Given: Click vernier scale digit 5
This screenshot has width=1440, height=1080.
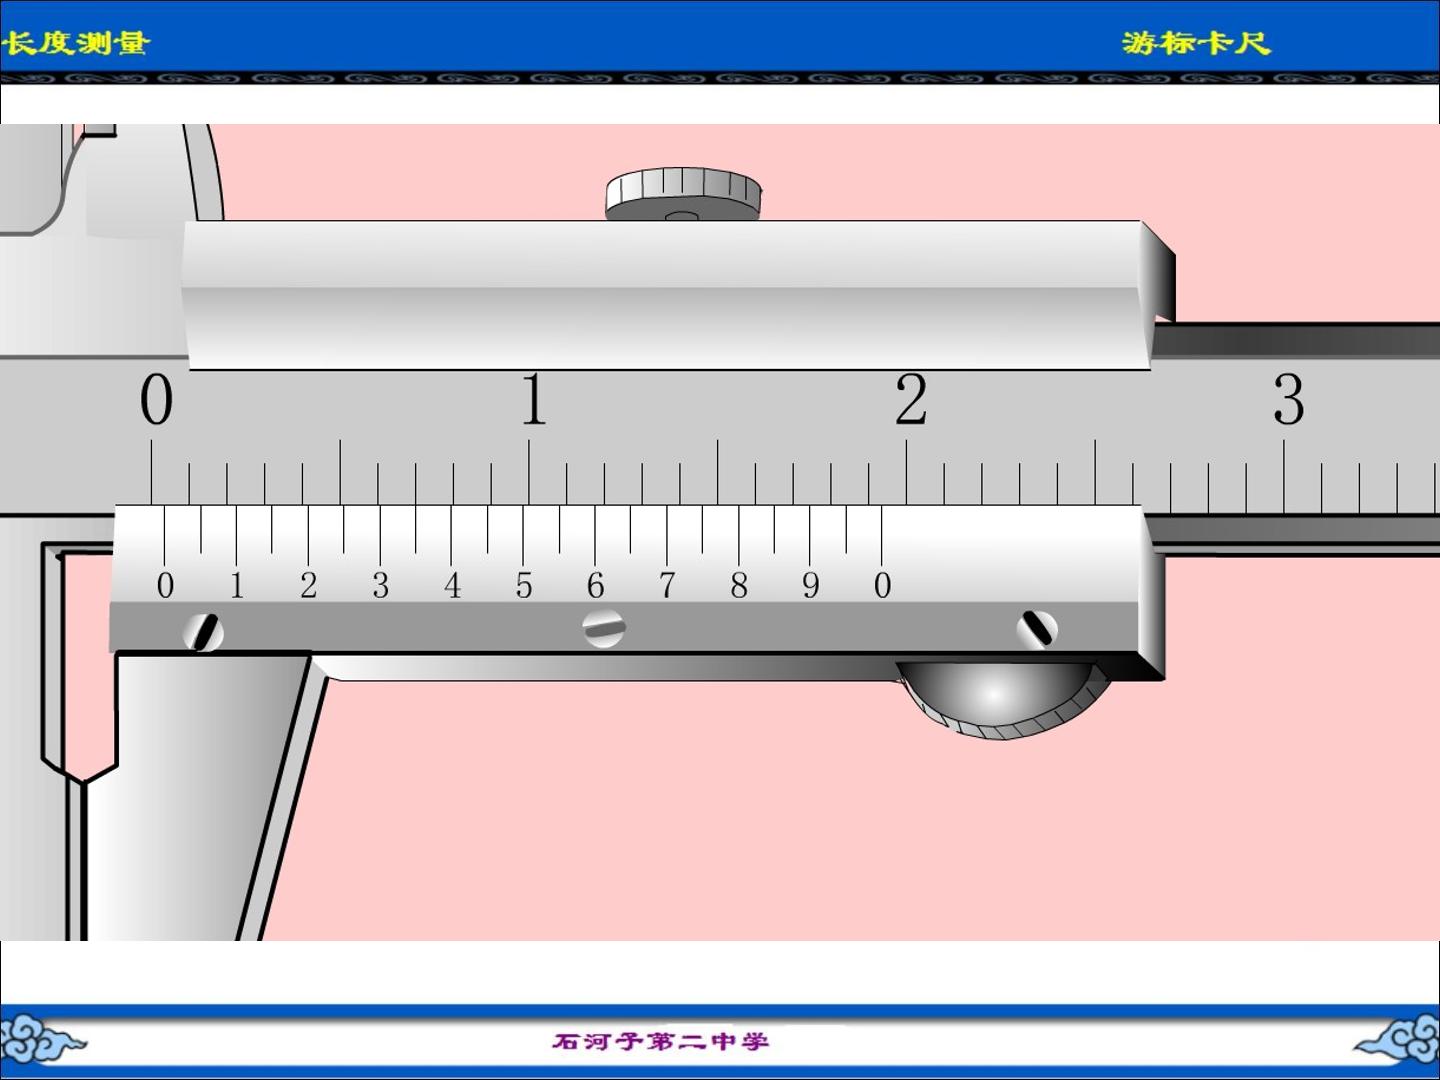Looking at the screenshot, I should 524,585.
